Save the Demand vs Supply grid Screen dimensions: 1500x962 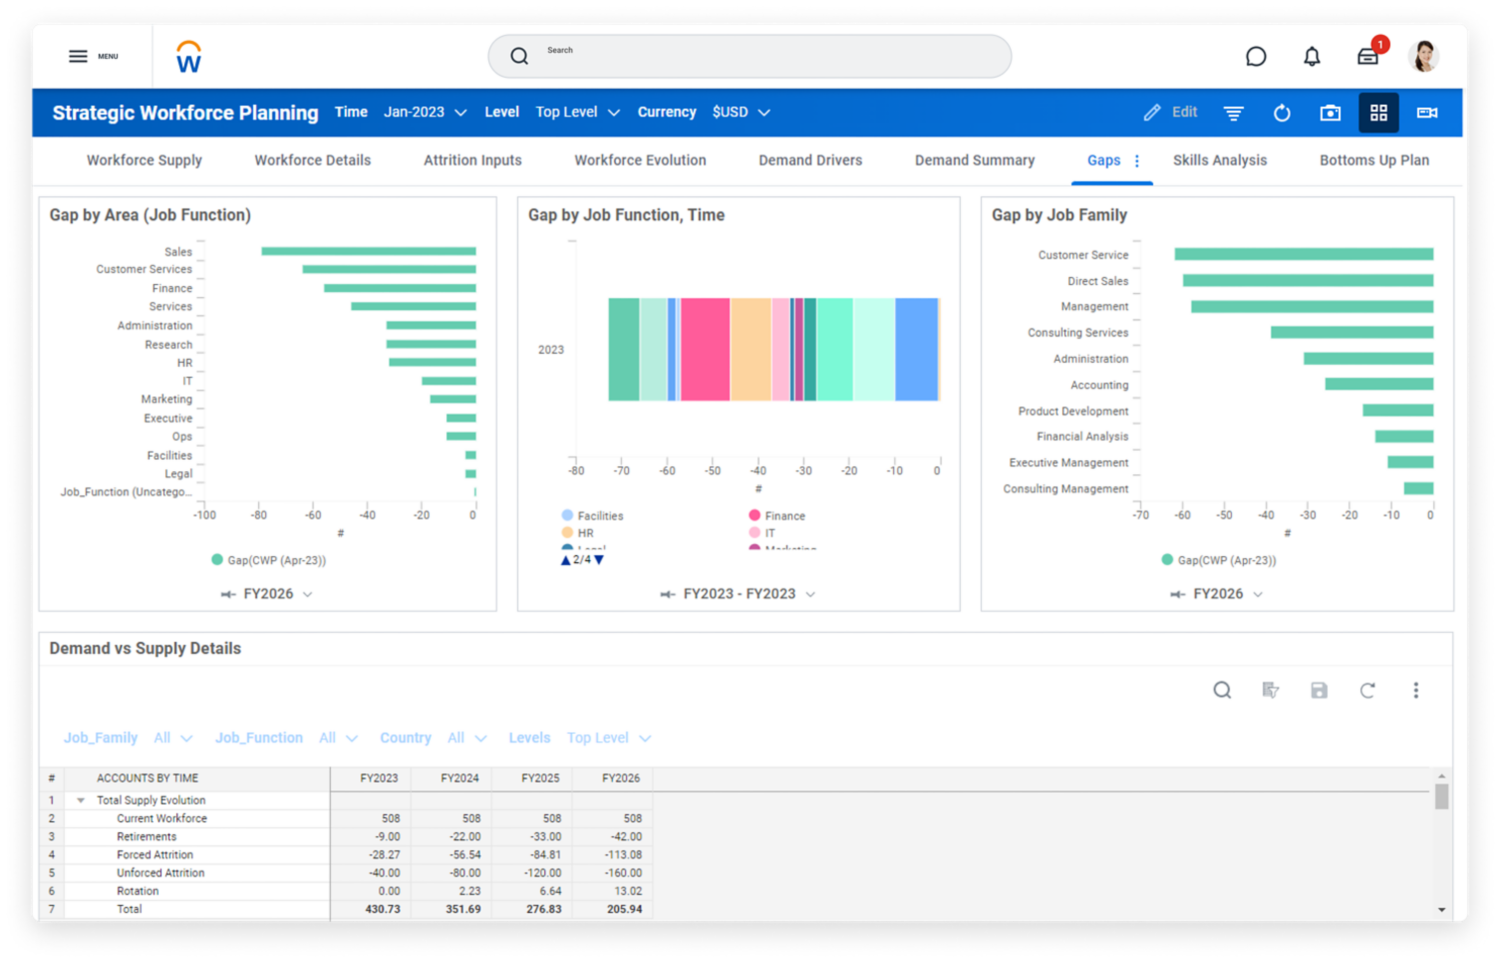(1318, 690)
